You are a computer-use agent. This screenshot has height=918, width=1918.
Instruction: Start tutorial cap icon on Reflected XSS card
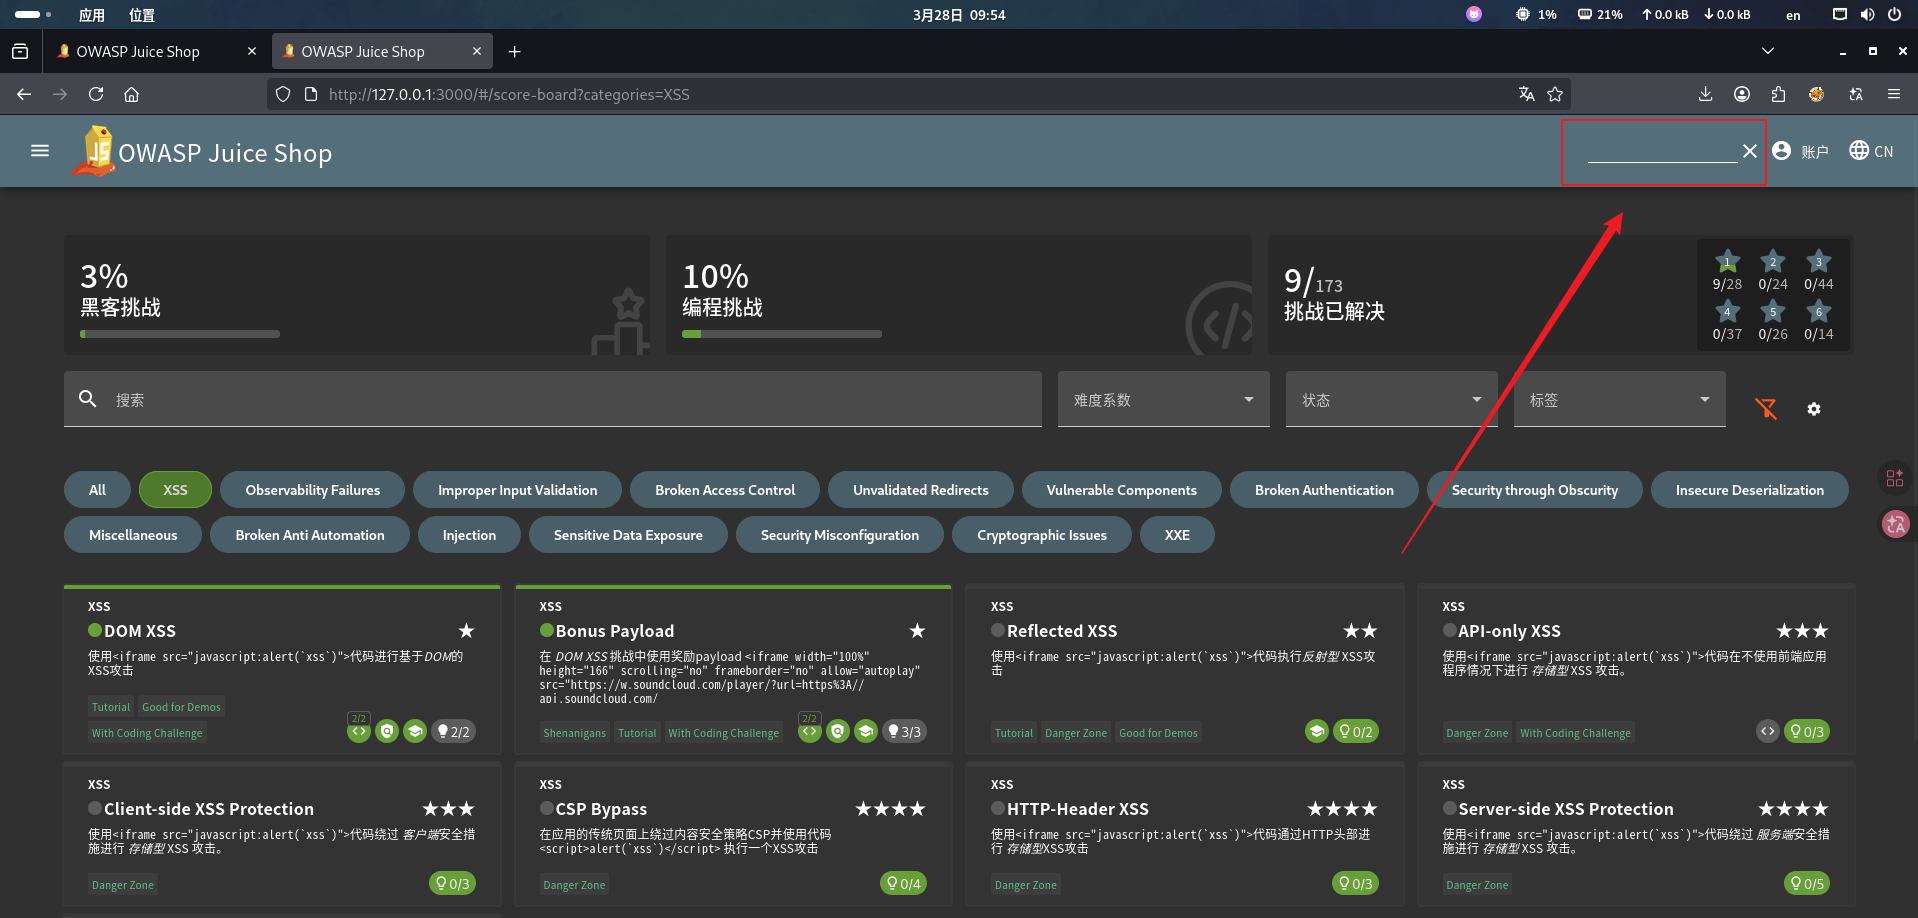click(x=1317, y=731)
